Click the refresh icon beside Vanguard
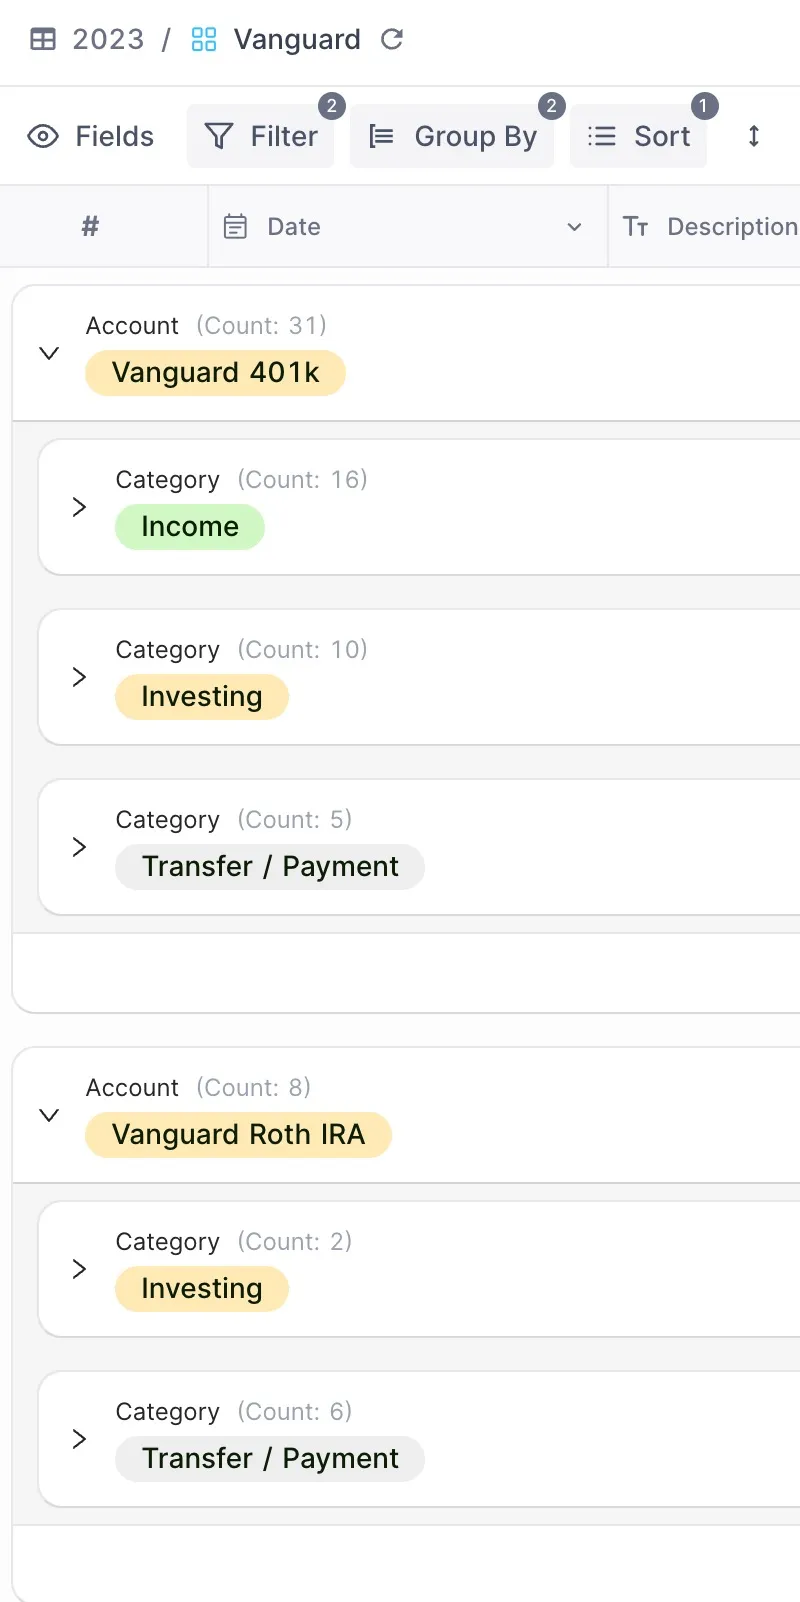 [392, 39]
